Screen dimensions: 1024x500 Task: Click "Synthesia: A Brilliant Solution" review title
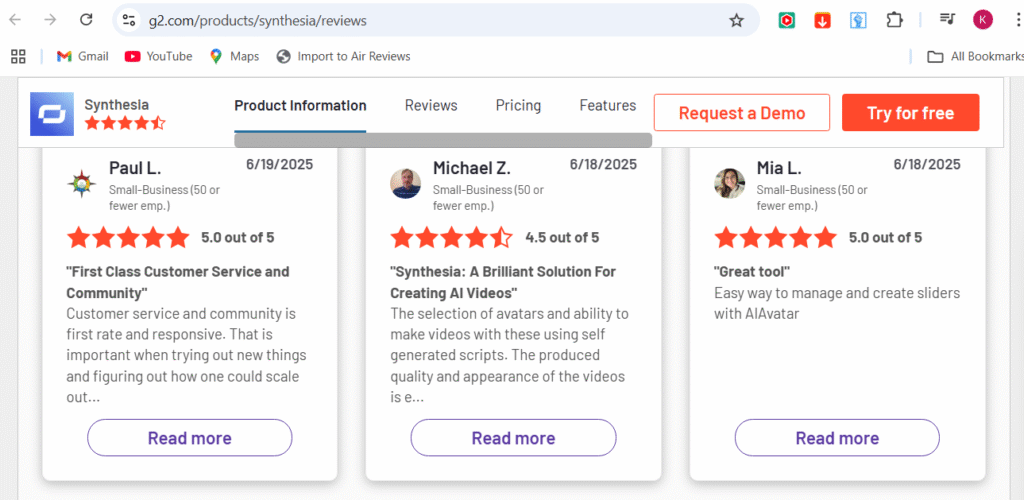pos(503,282)
